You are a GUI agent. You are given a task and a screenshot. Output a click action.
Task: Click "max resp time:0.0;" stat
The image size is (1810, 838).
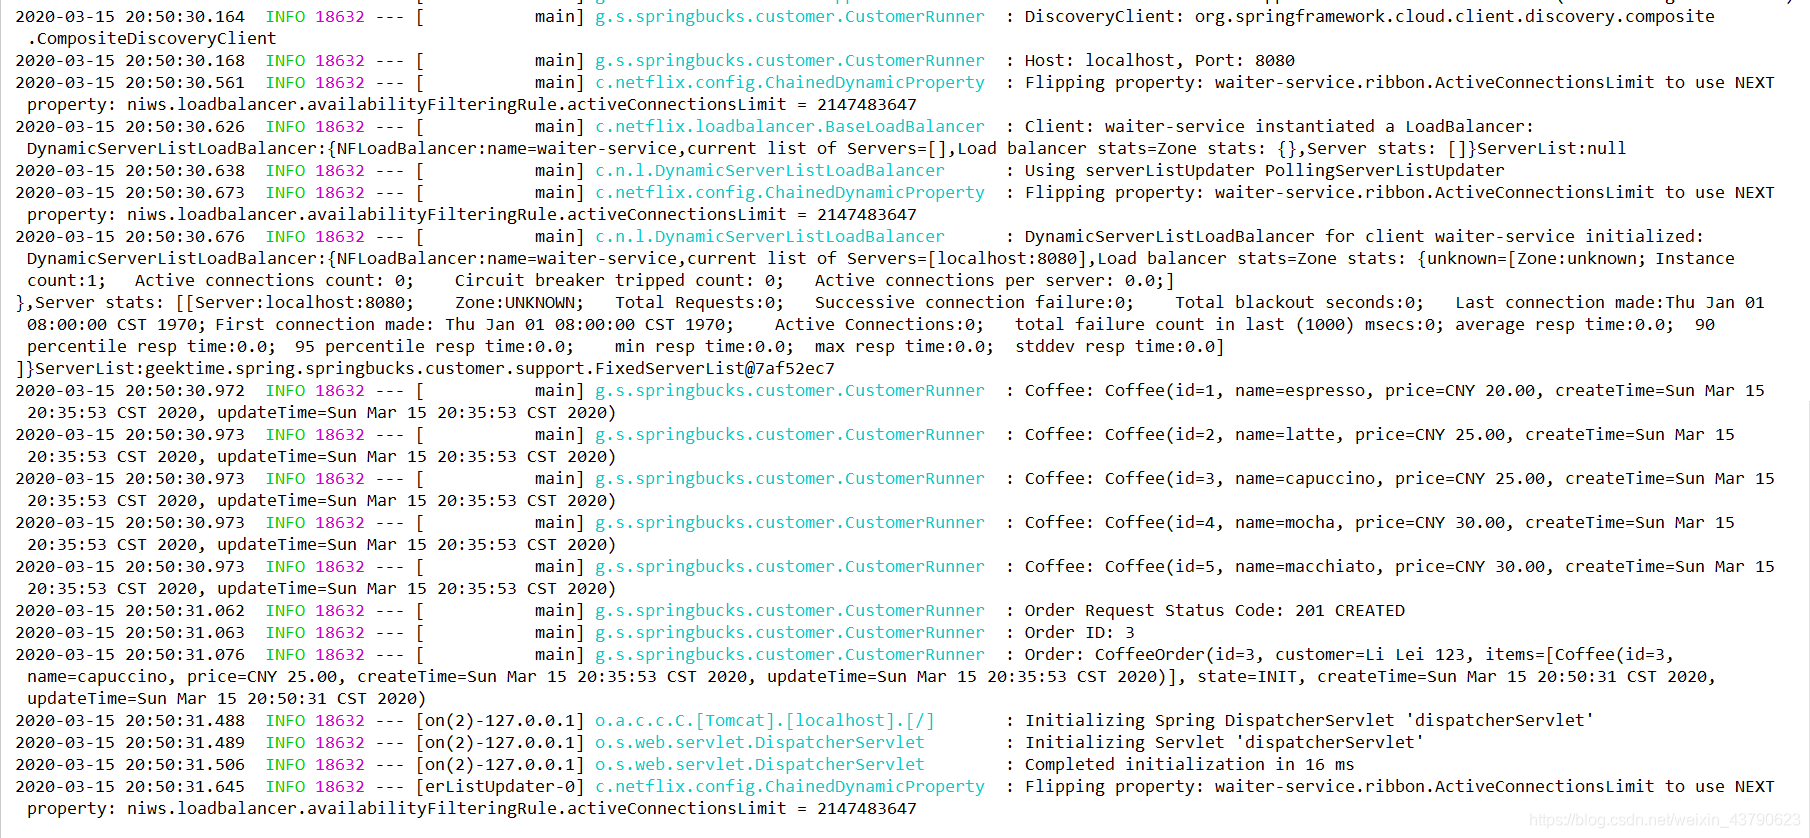pyautogui.click(x=904, y=347)
